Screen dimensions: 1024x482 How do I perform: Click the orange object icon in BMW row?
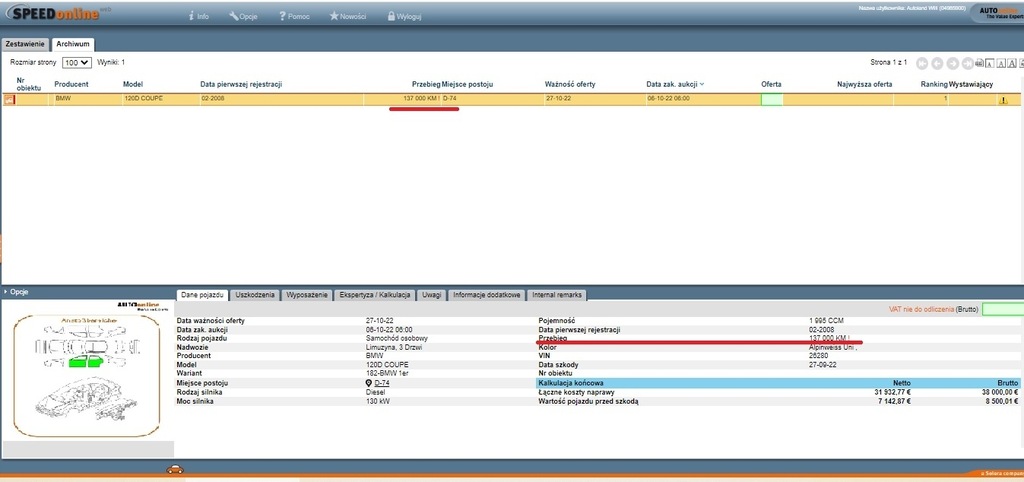[x=11, y=100]
